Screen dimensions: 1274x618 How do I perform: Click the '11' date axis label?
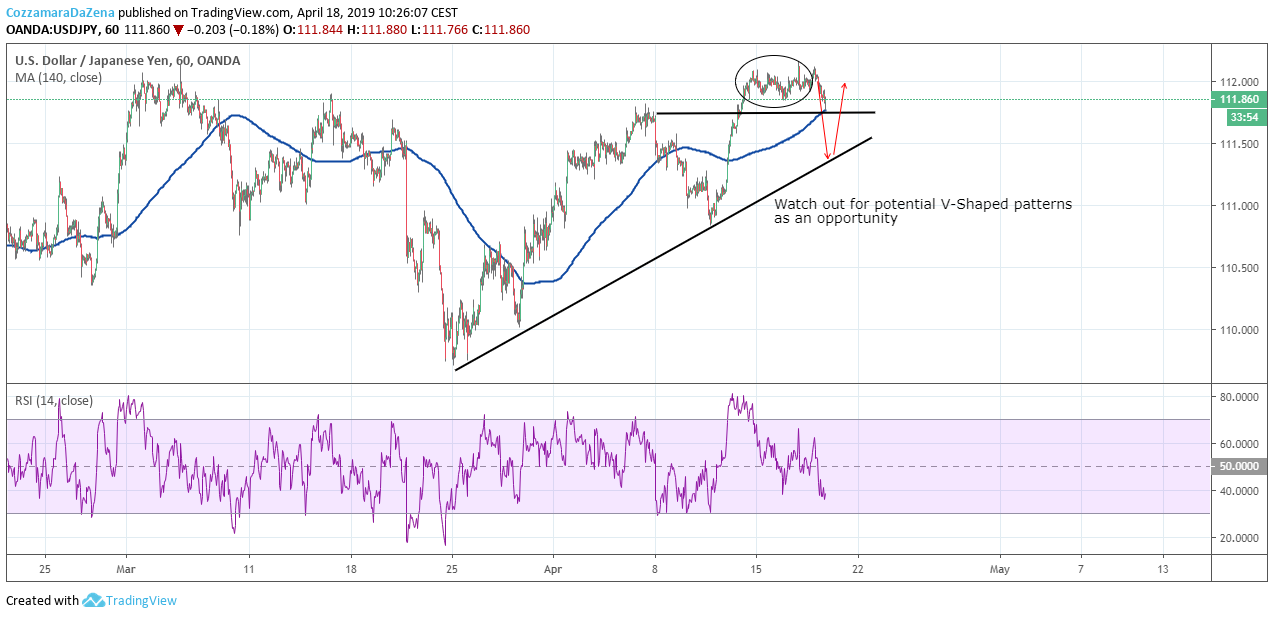pos(248,568)
